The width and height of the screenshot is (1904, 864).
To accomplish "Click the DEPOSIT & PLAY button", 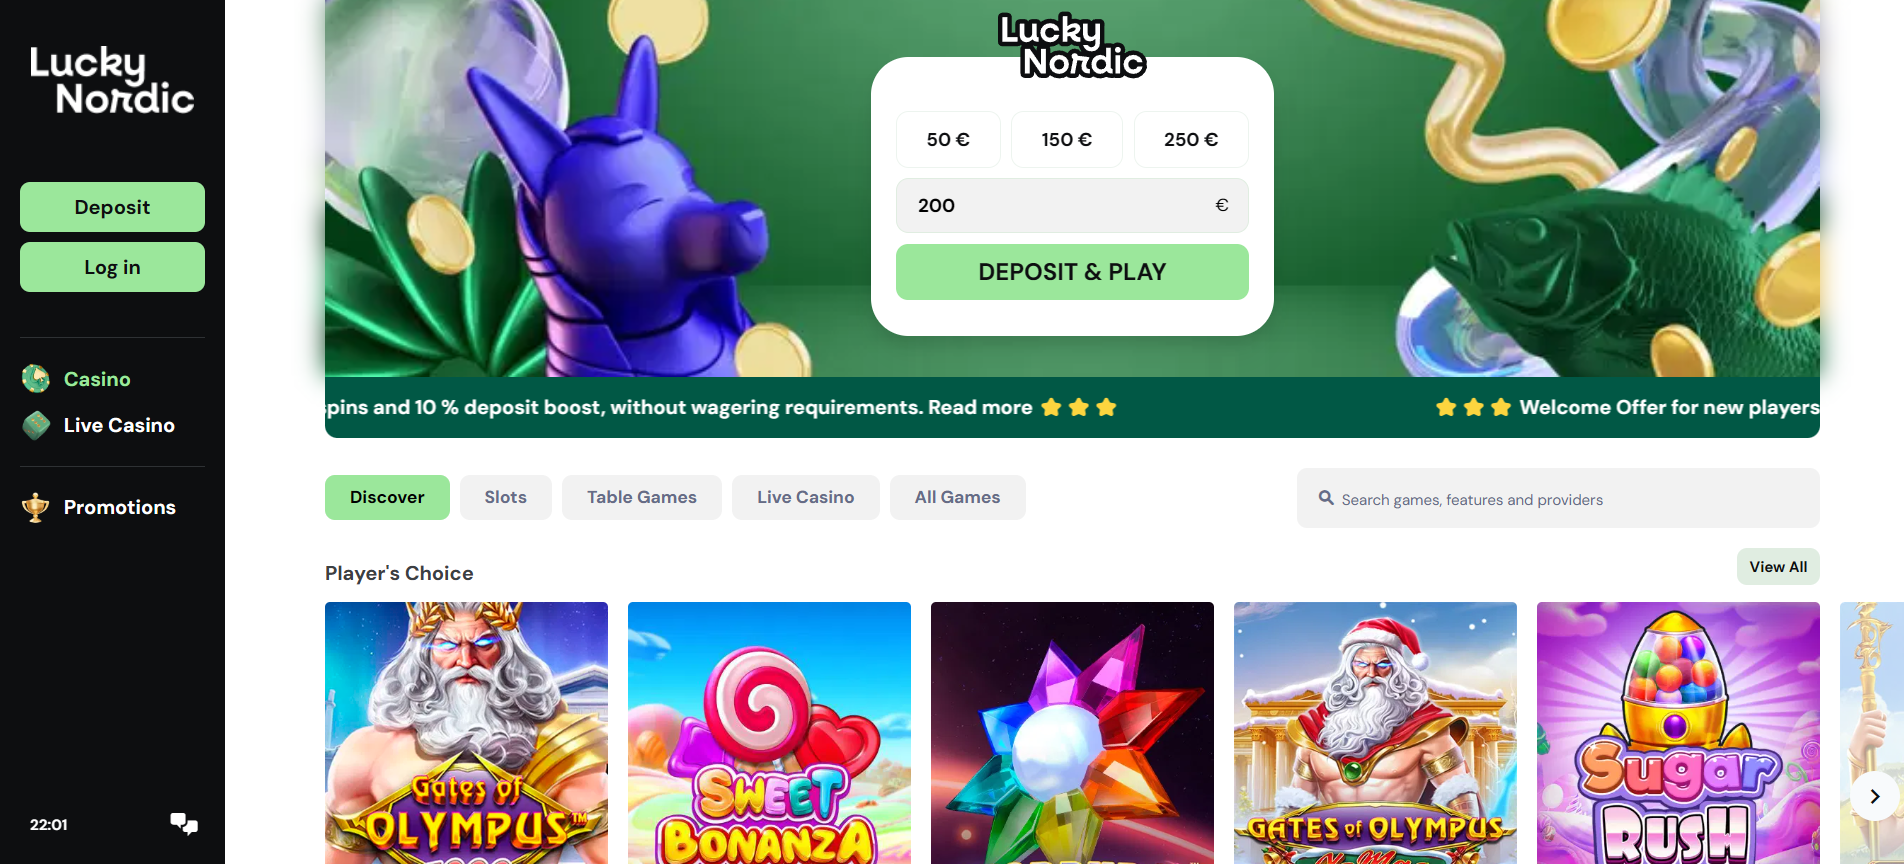I will coord(1072,272).
